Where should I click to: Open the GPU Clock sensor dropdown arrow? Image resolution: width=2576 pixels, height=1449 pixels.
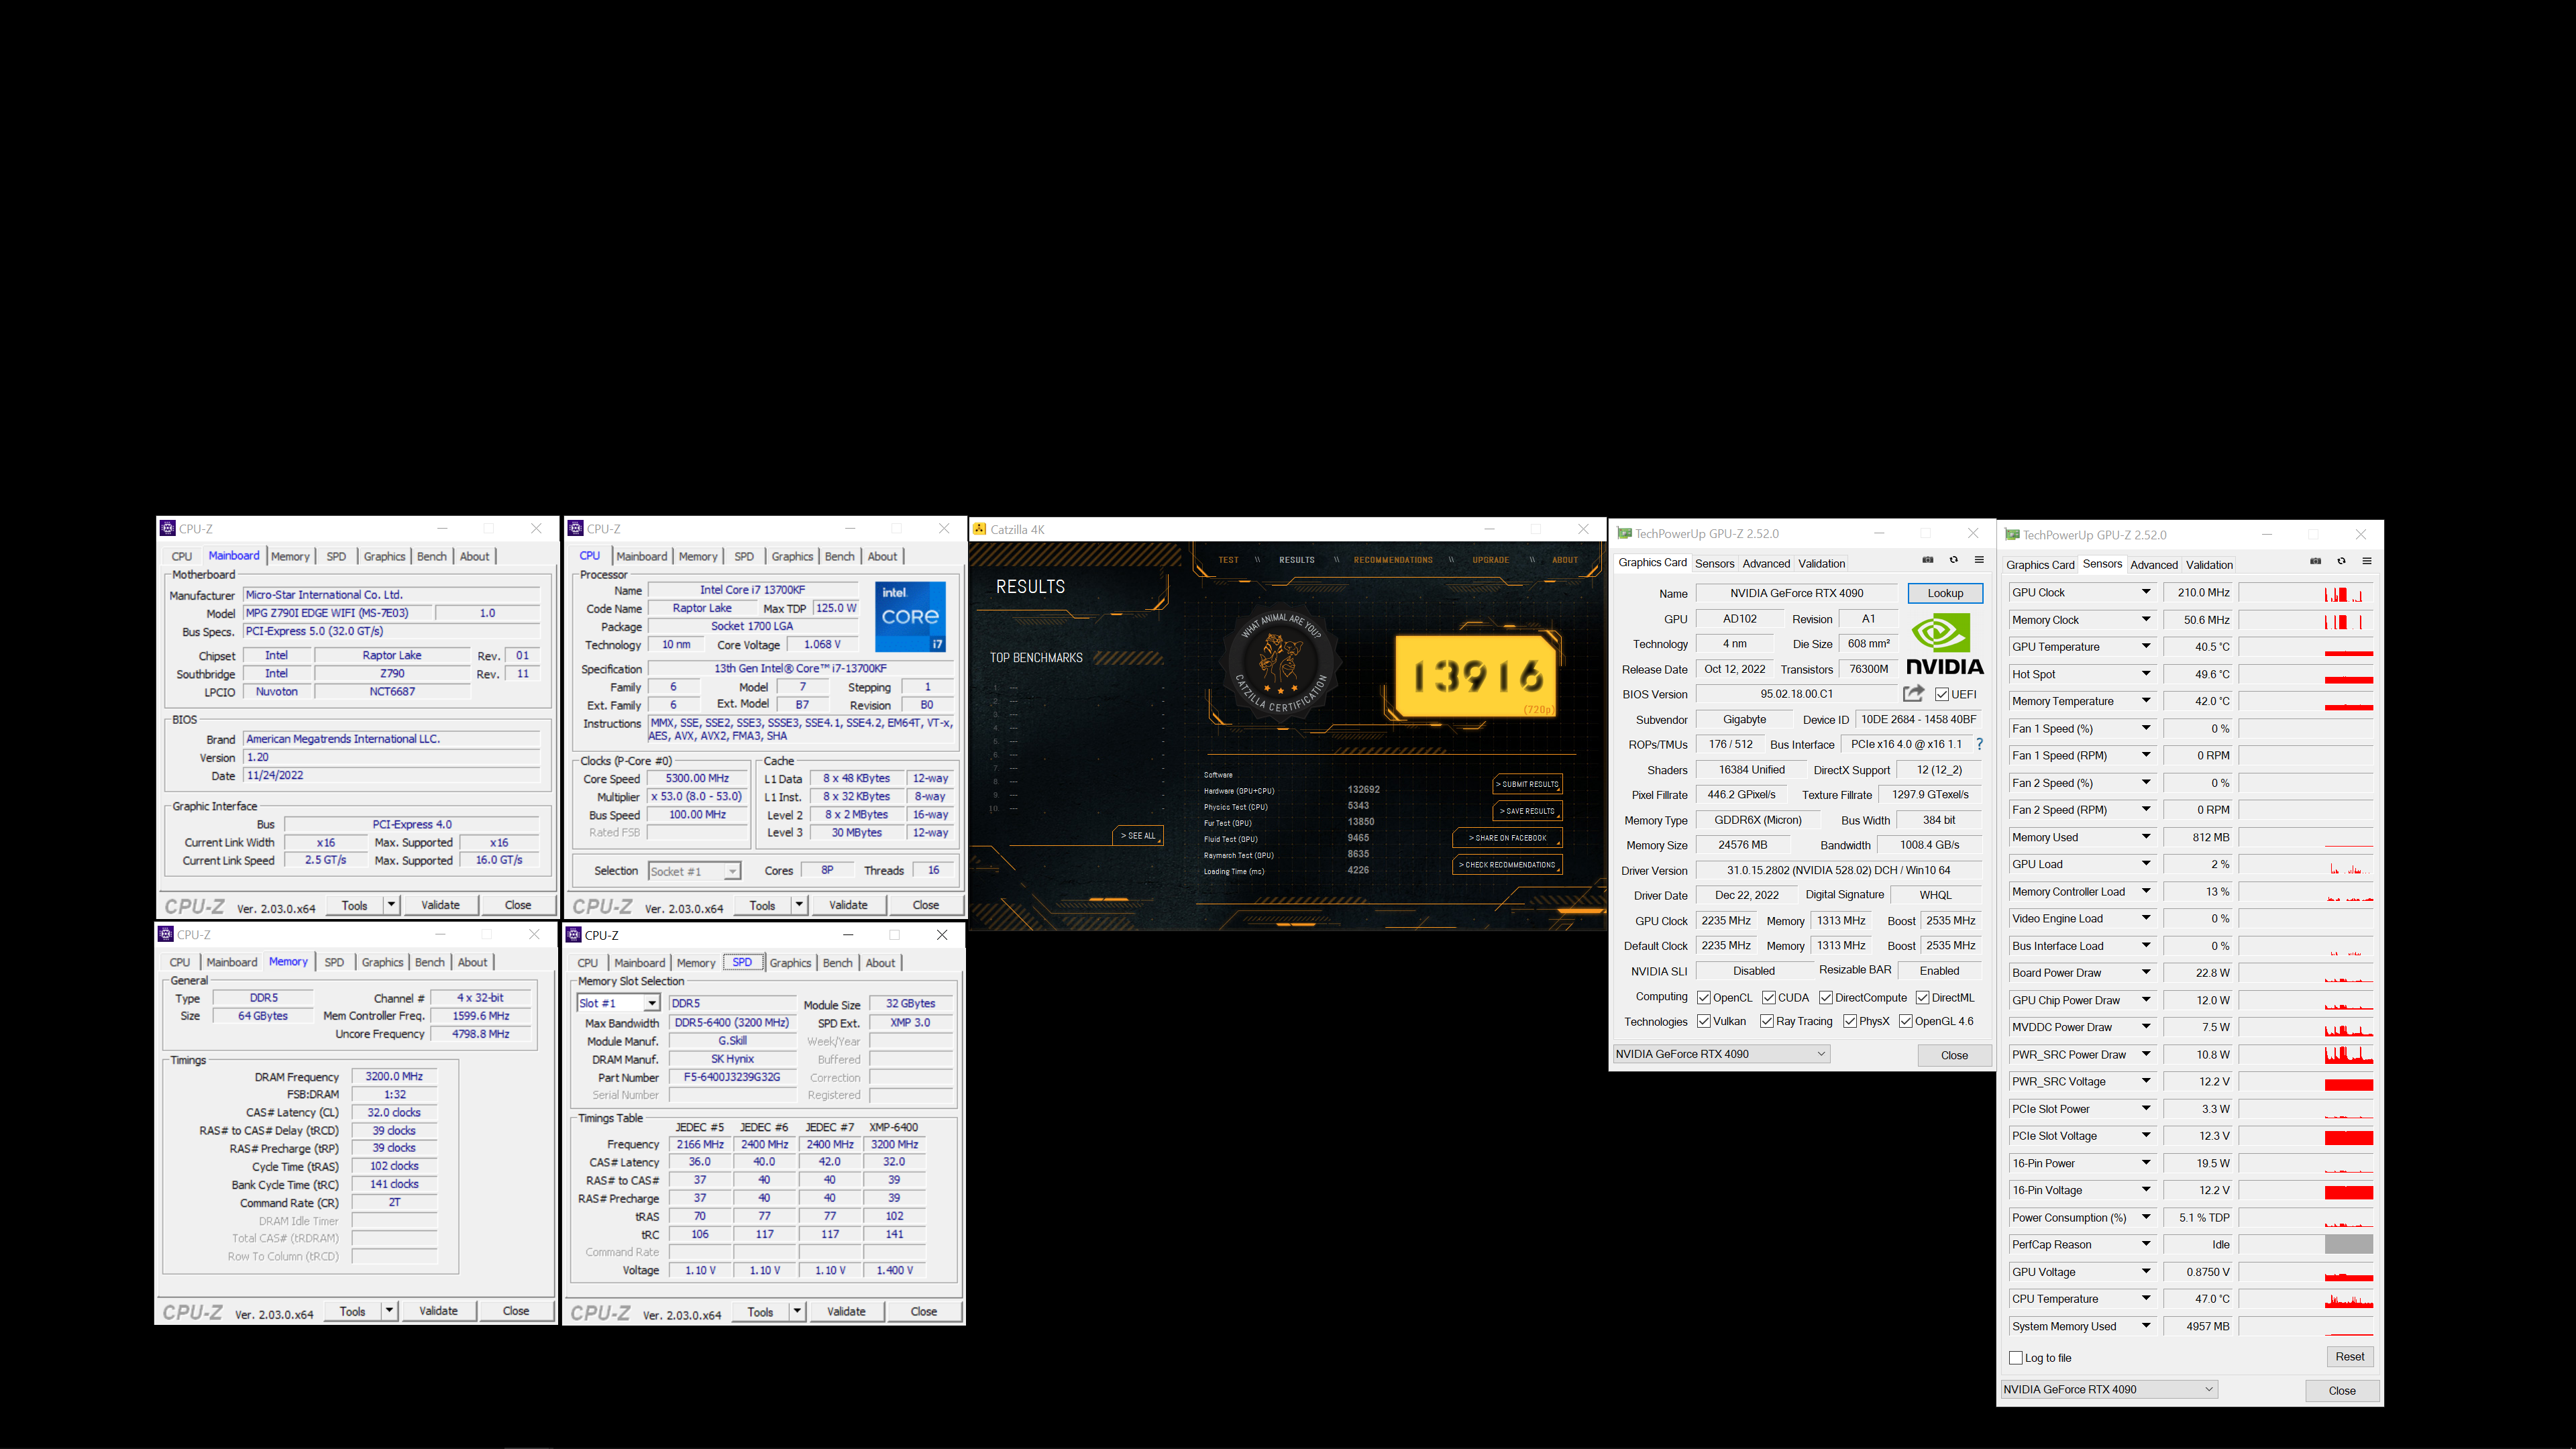2146,592
